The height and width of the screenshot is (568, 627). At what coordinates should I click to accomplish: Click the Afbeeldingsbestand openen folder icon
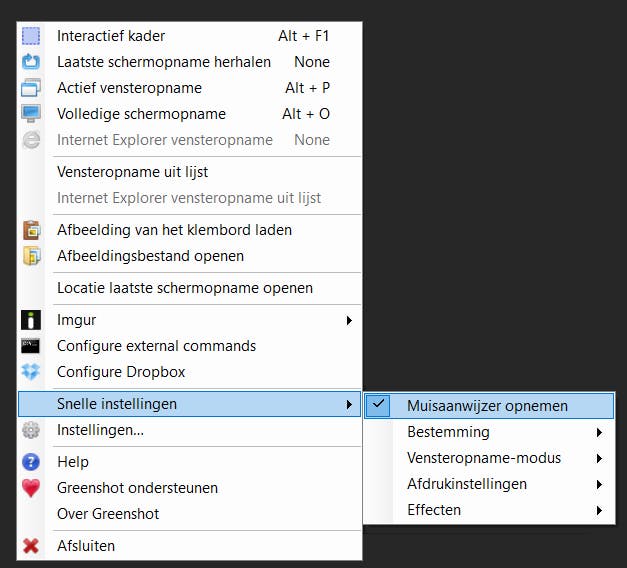(31, 256)
